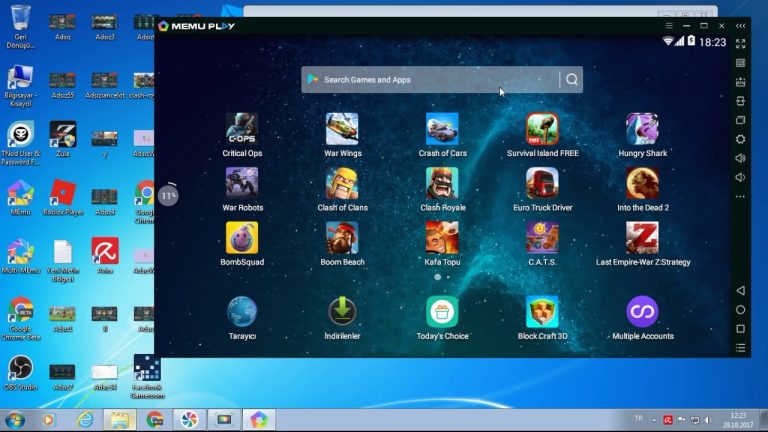The image size is (768, 432).
Task: Open Into the Dead 2
Action: point(642,183)
